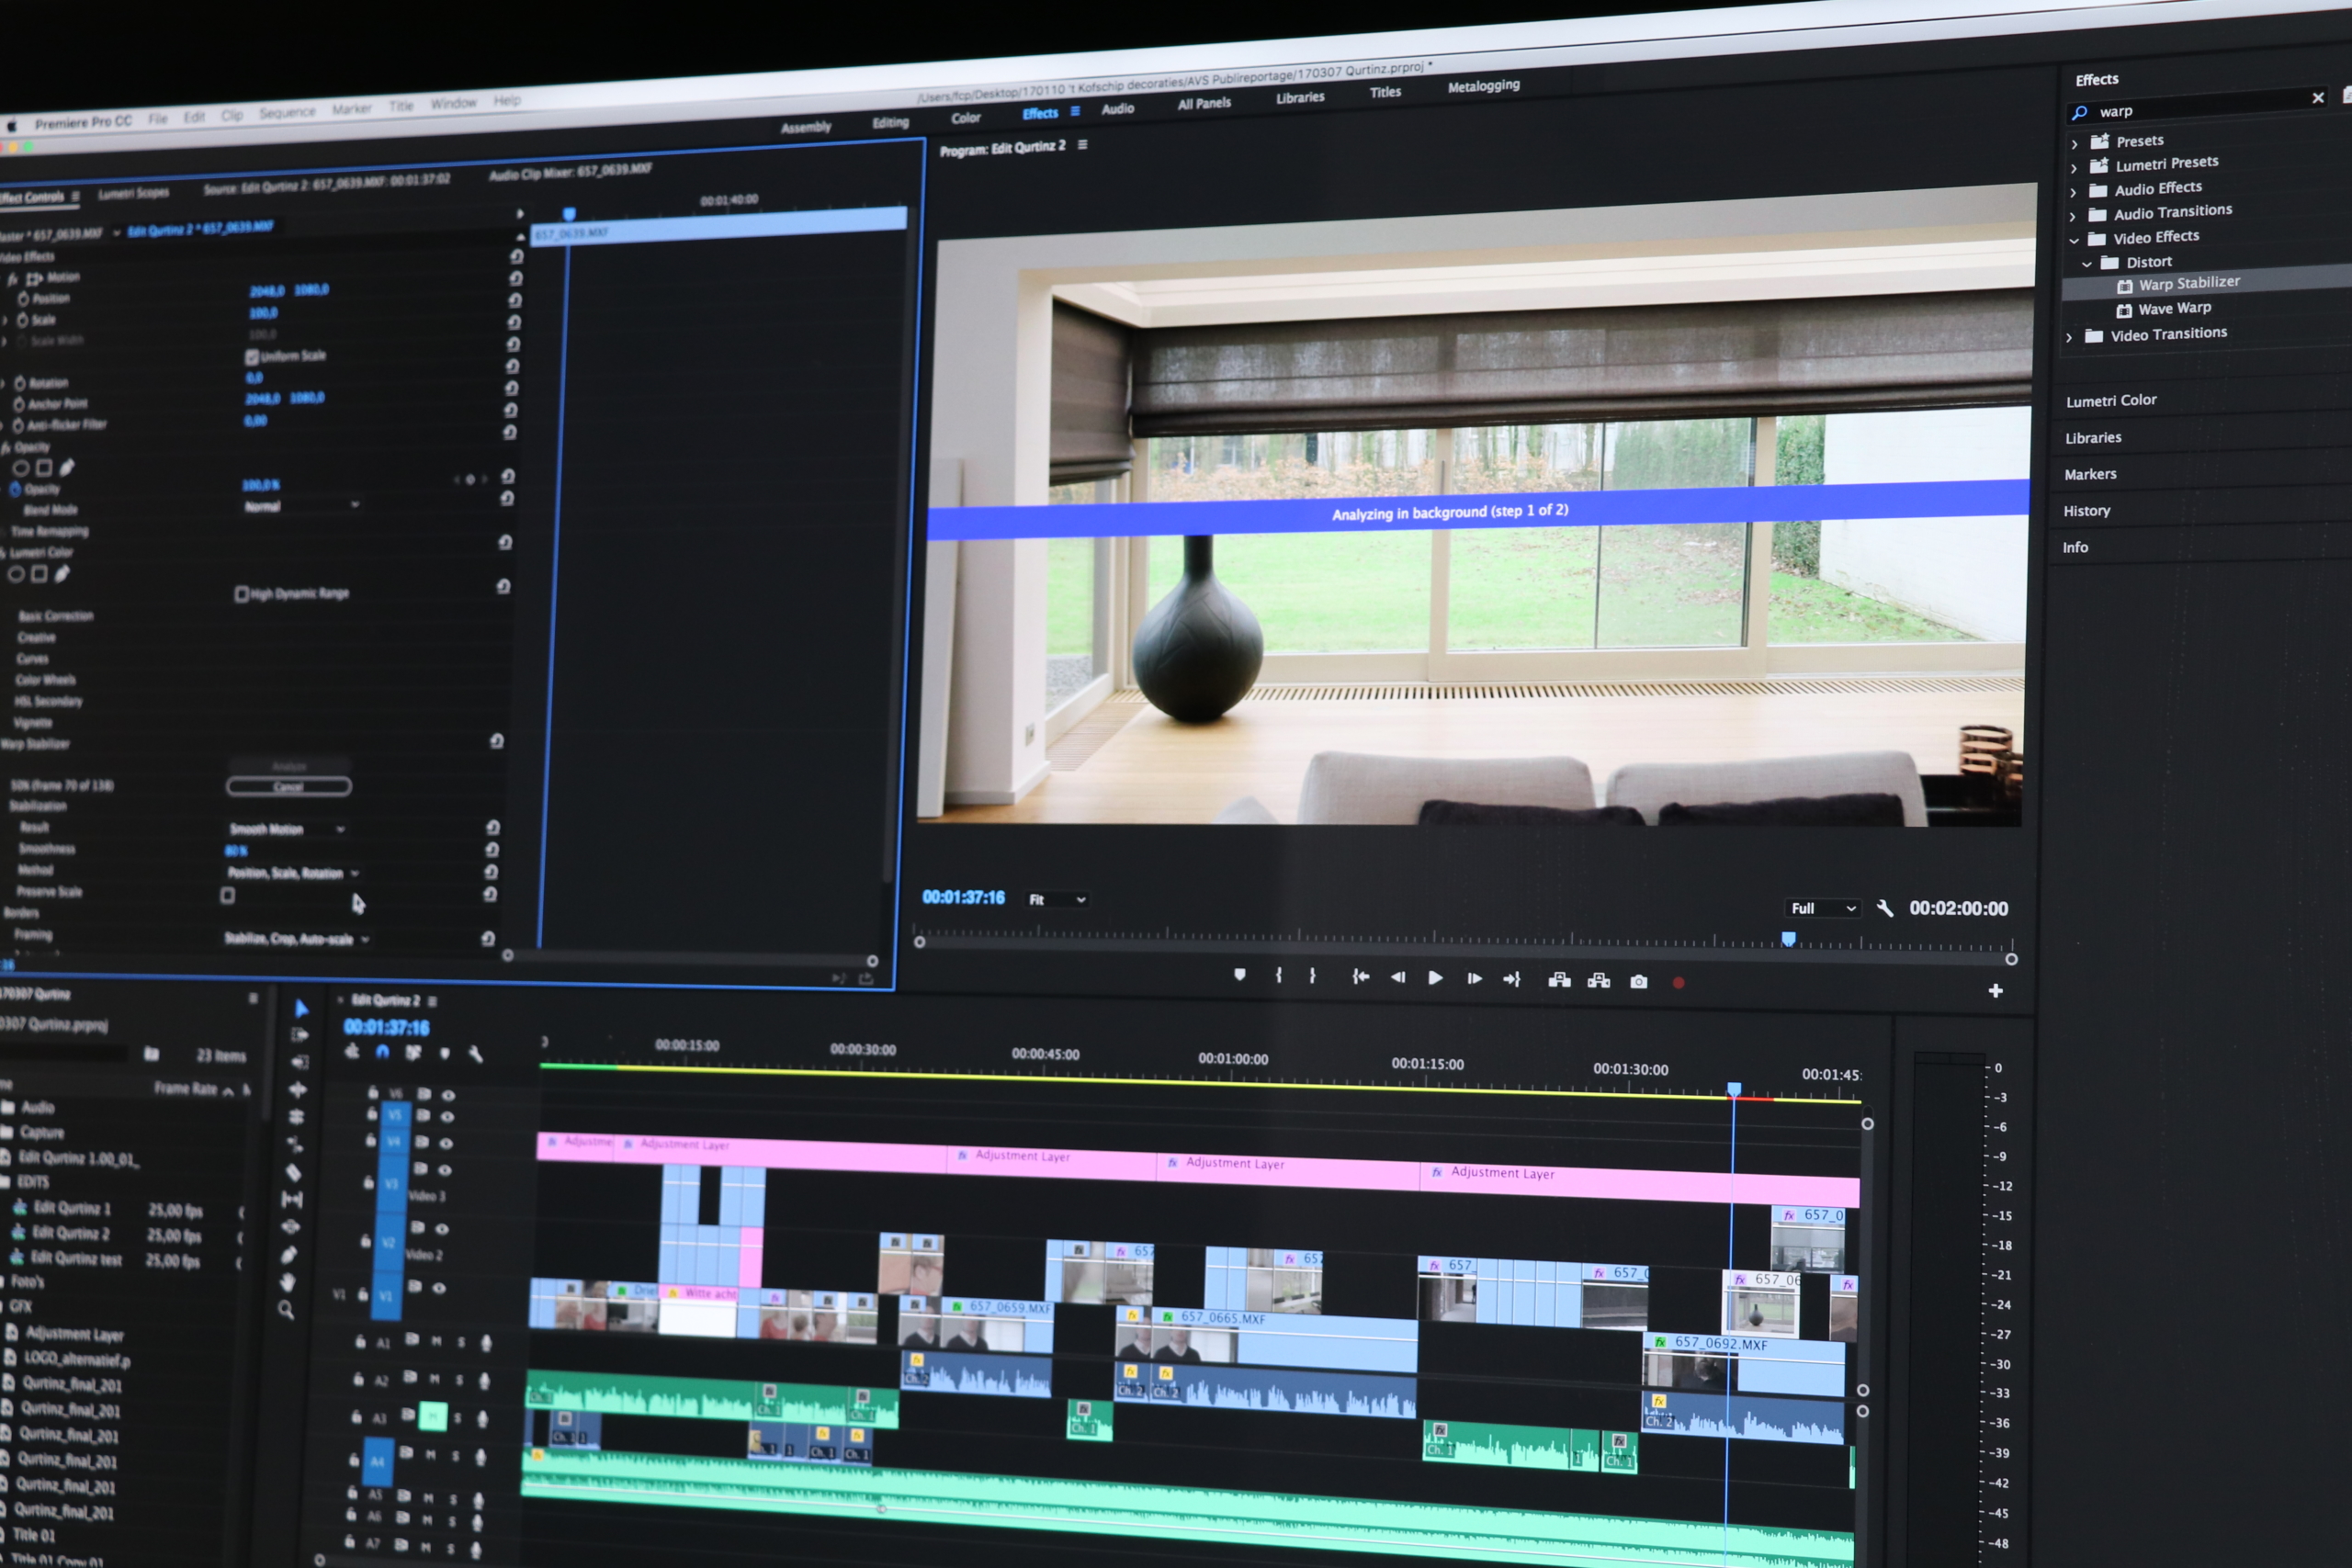
Task: Click the Method dropdown showing Position Scale Rotation
Action: coord(284,872)
